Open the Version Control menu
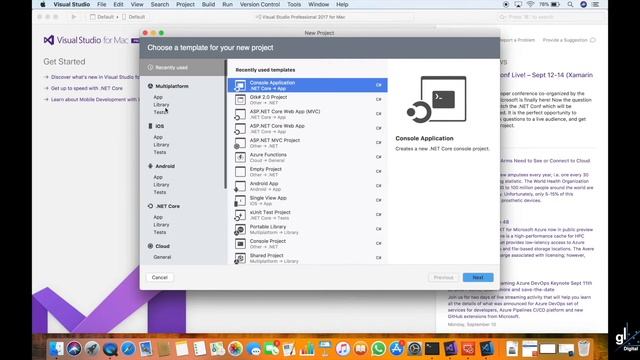 (x=260, y=4)
